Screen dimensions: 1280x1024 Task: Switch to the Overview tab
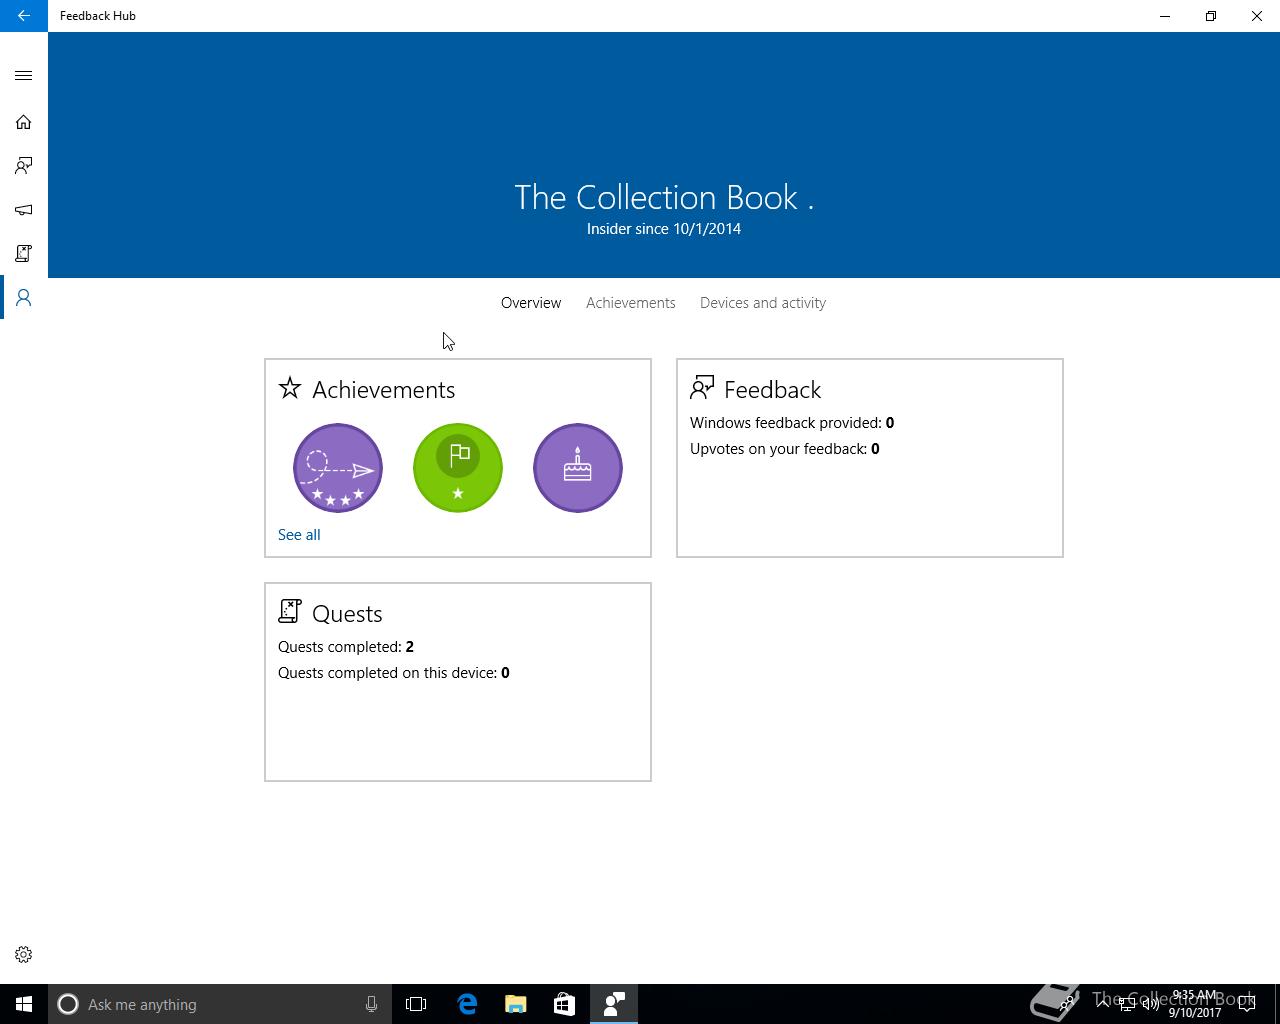click(531, 303)
